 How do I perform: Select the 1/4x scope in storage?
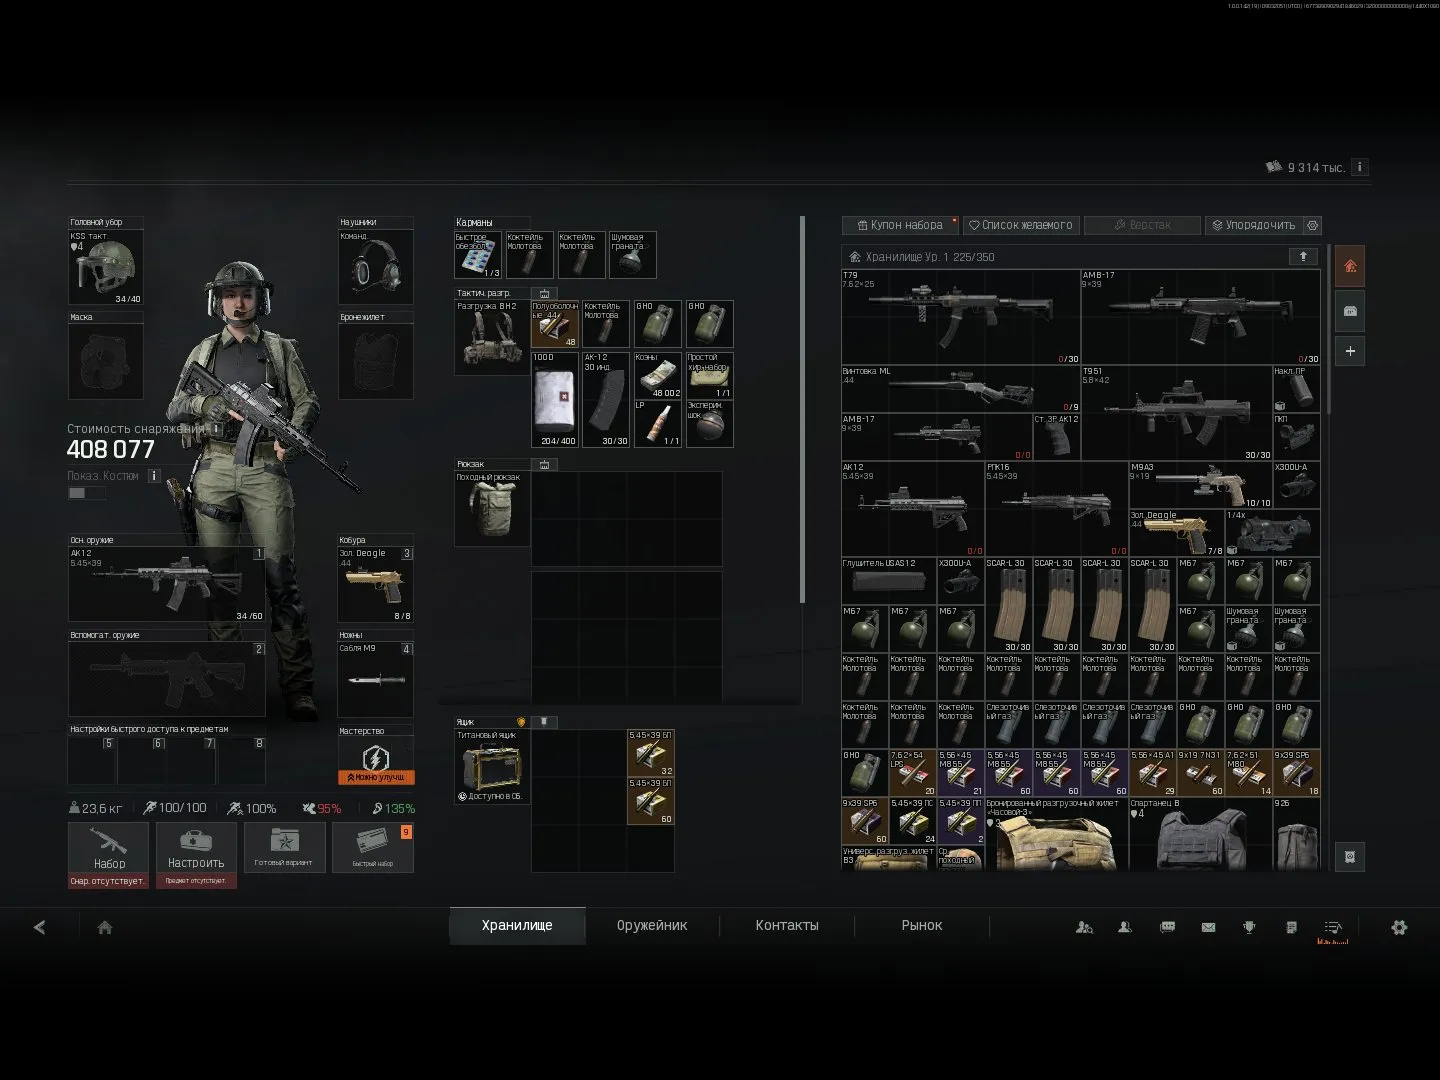tap(1273, 533)
